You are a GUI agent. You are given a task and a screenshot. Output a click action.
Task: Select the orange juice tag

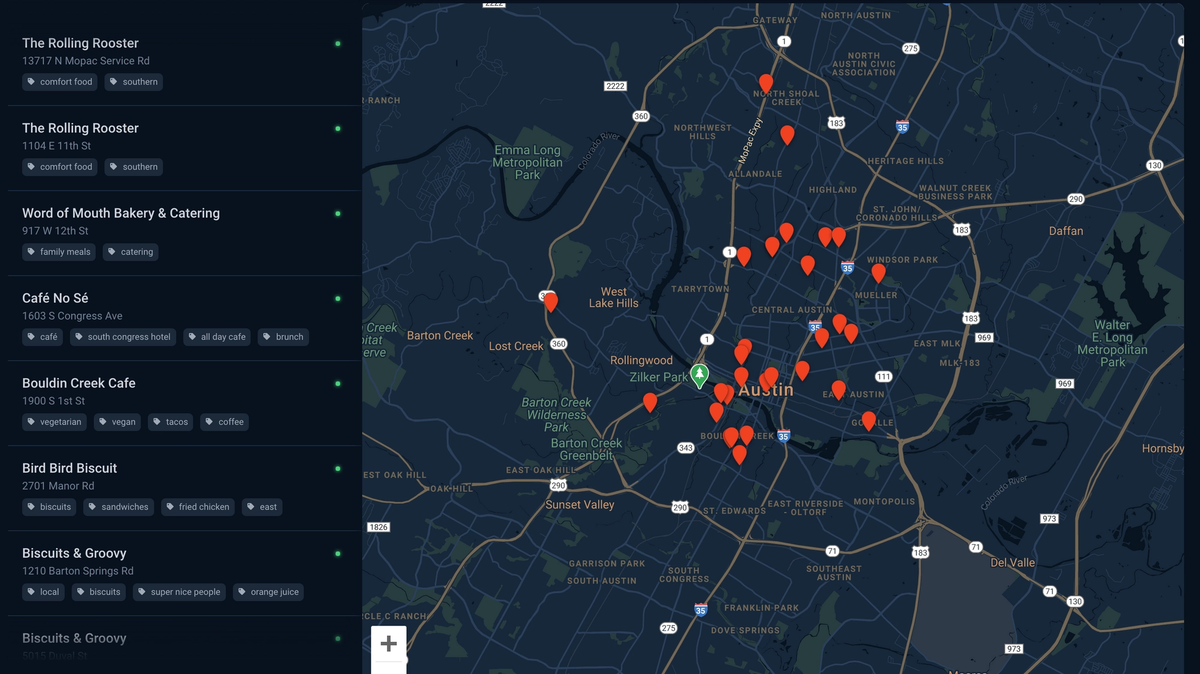[x=269, y=592]
